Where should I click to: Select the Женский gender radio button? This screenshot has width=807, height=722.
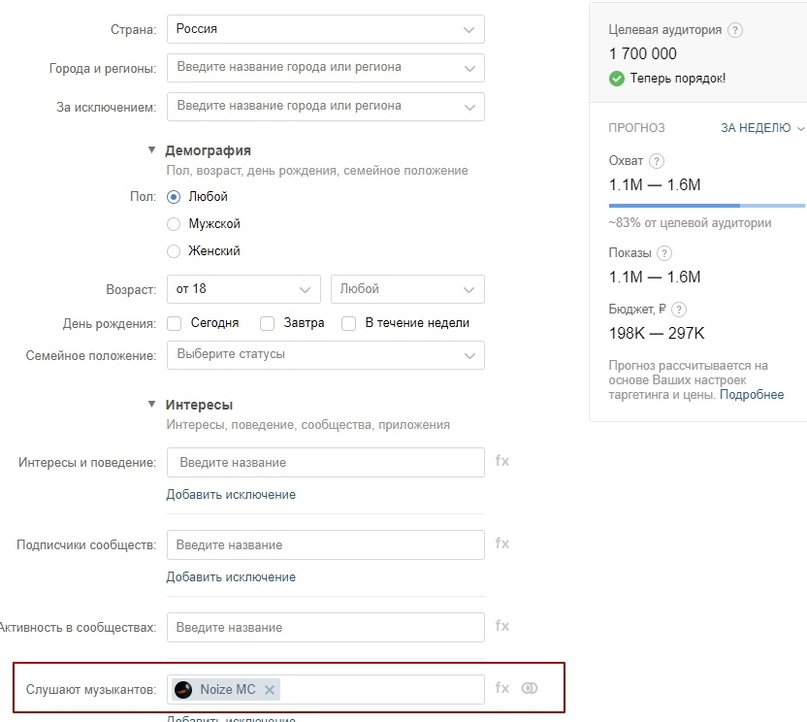(174, 251)
